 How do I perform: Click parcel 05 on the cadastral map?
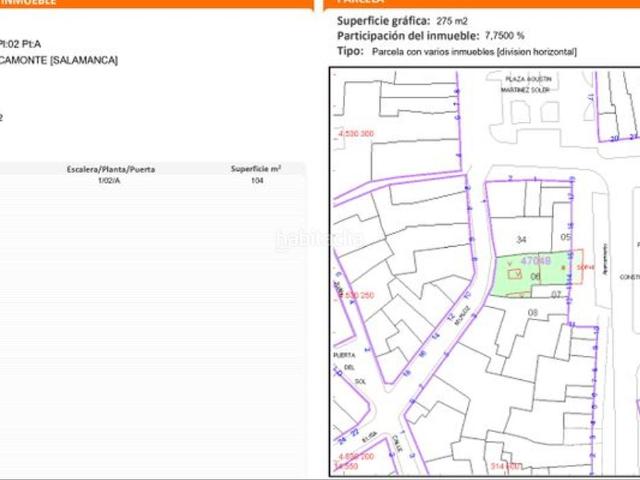[565, 238]
